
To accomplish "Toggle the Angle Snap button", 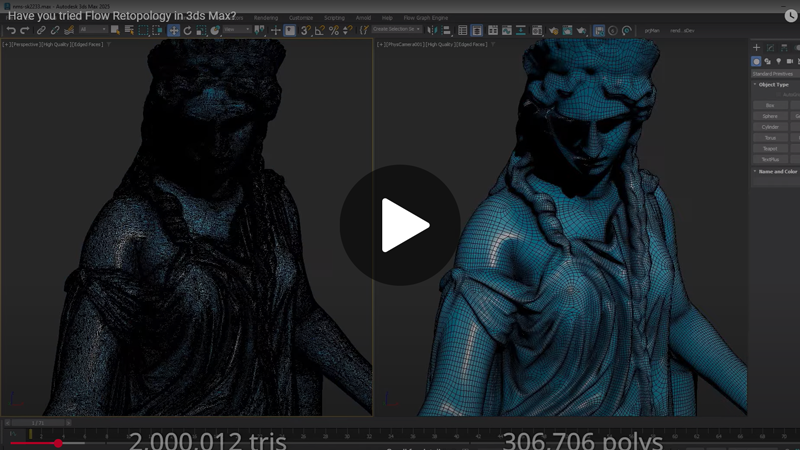I will pyautogui.click(x=319, y=31).
